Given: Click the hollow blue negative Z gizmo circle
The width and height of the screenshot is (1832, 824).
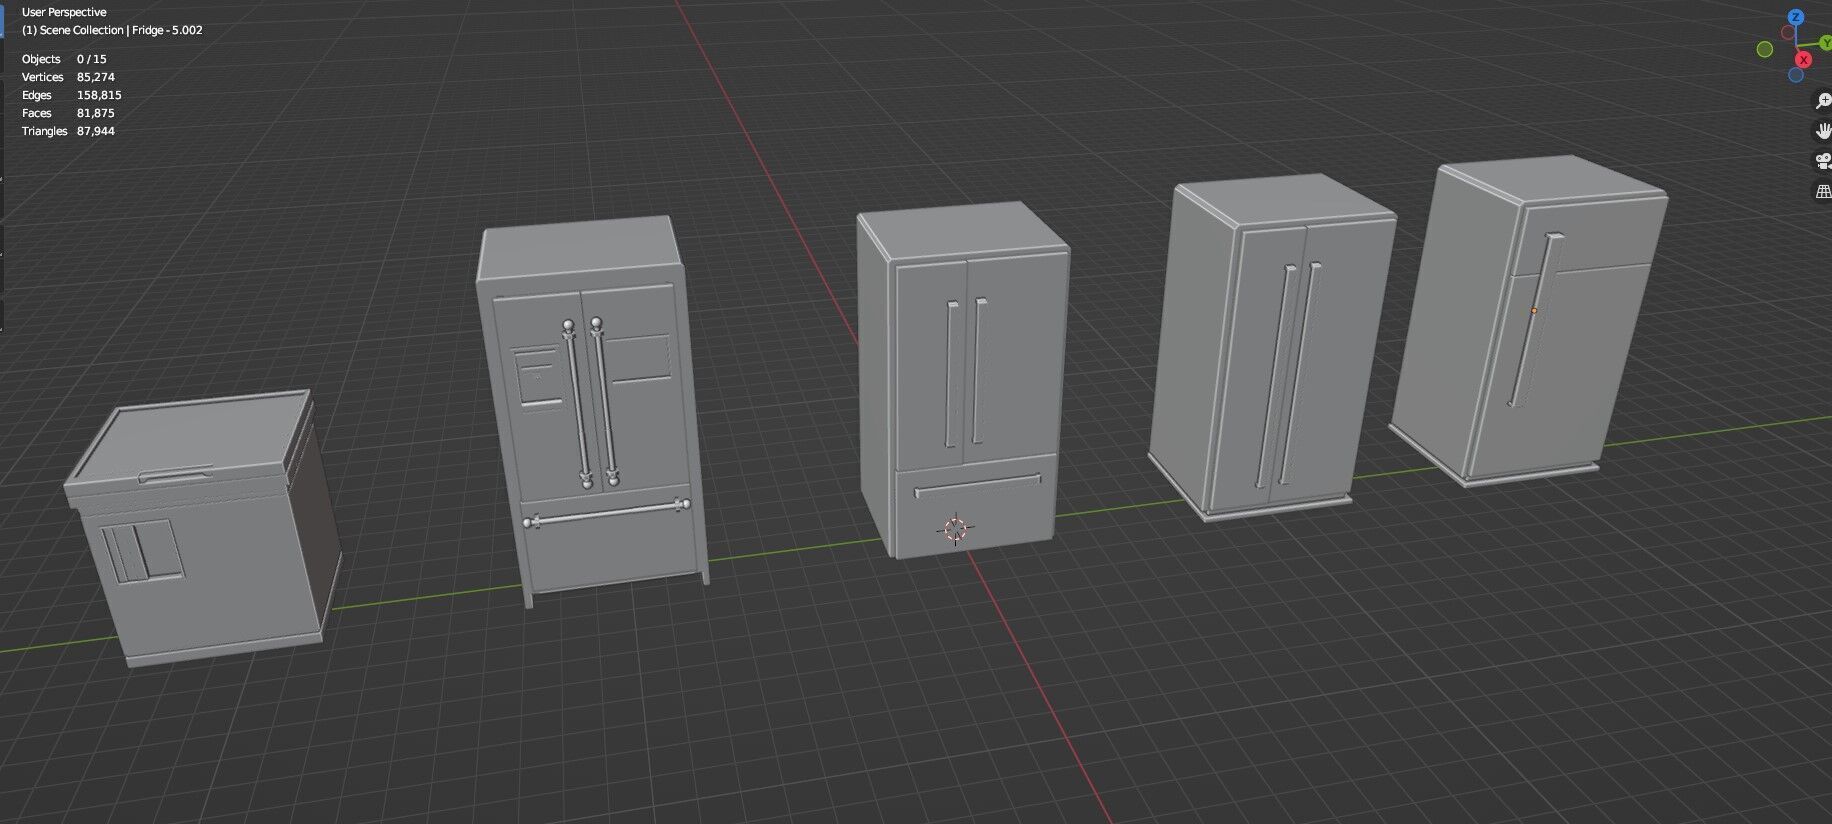Looking at the screenshot, I should coord(1796,75).
